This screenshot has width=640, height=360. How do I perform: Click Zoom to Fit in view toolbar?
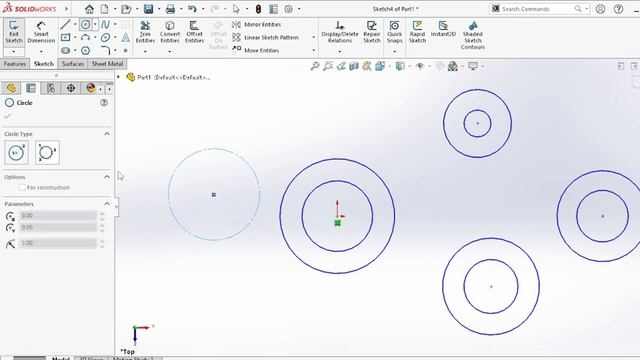(x=315, y=66)
